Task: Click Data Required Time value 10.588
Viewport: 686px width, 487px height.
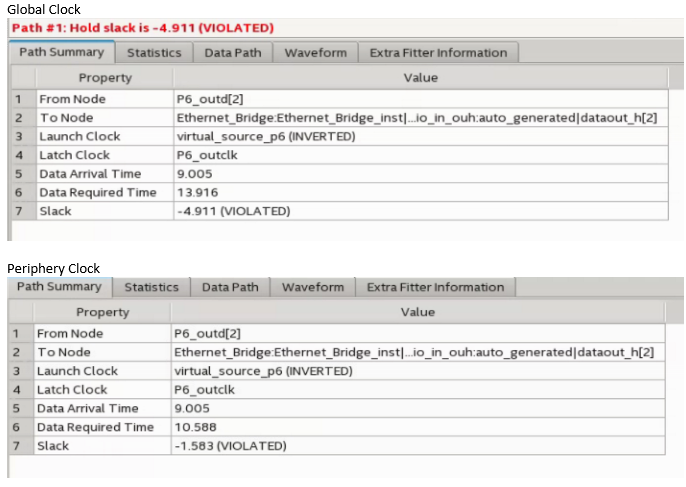Action: click(x=195, y=427)
